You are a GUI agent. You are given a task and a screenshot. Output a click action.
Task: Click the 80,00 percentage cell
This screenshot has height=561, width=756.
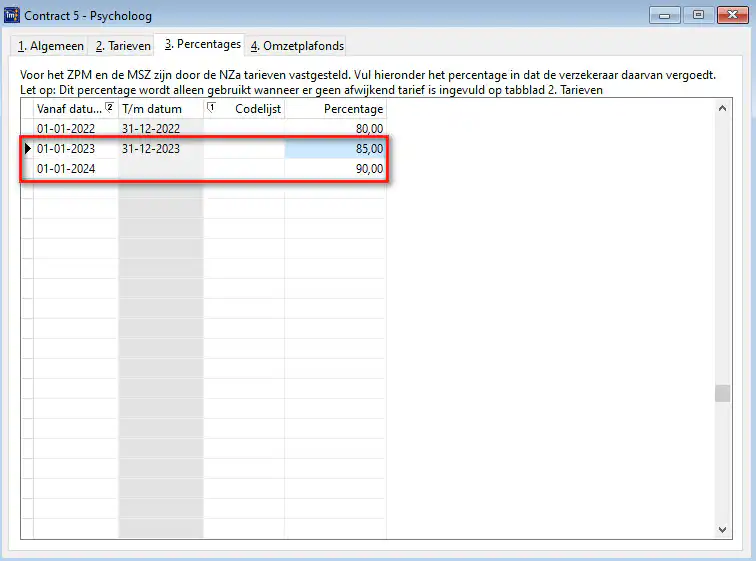click(x=335, y=129)
